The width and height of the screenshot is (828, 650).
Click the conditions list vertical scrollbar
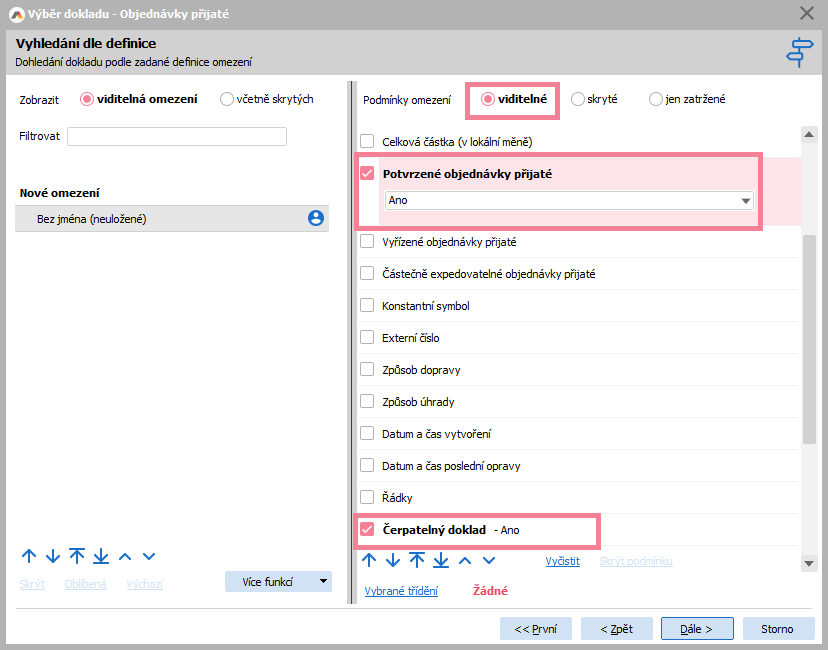(809, 340)
